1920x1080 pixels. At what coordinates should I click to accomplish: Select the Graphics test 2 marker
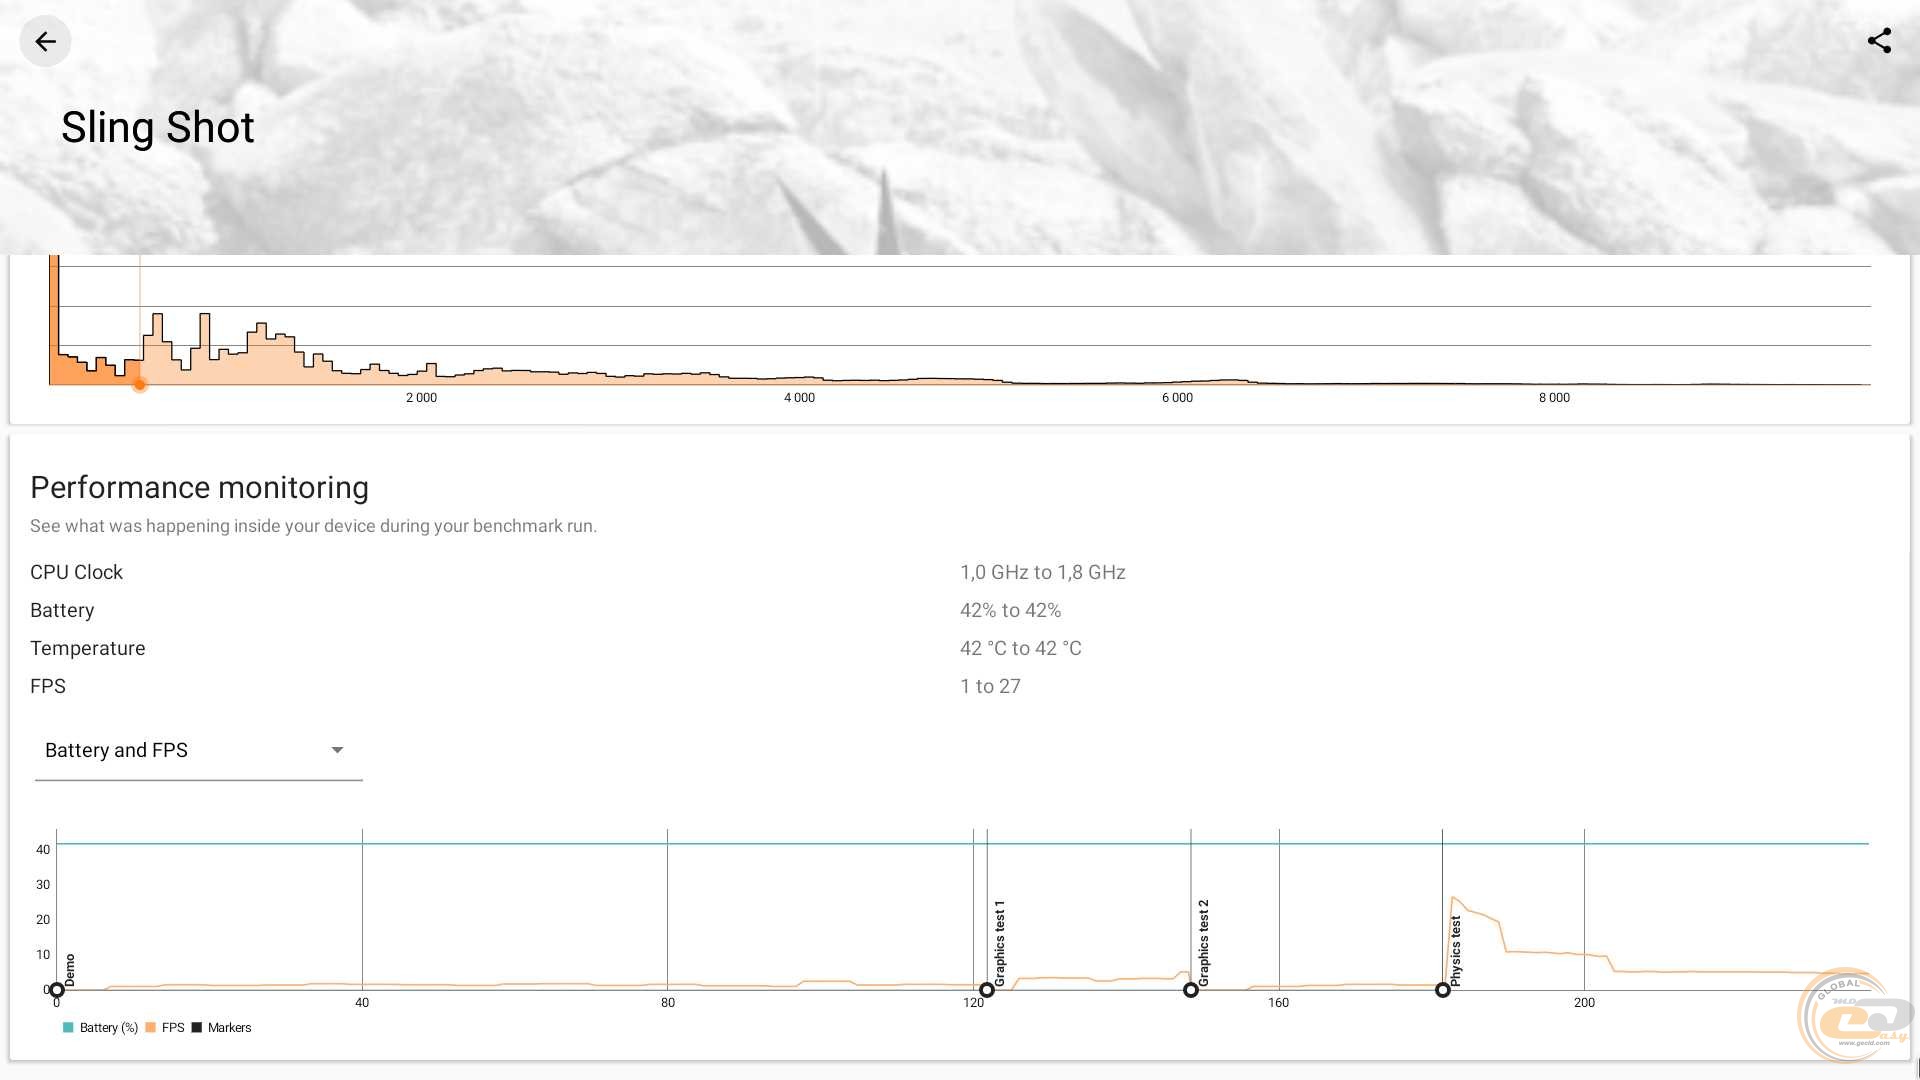click(1190, 990)
